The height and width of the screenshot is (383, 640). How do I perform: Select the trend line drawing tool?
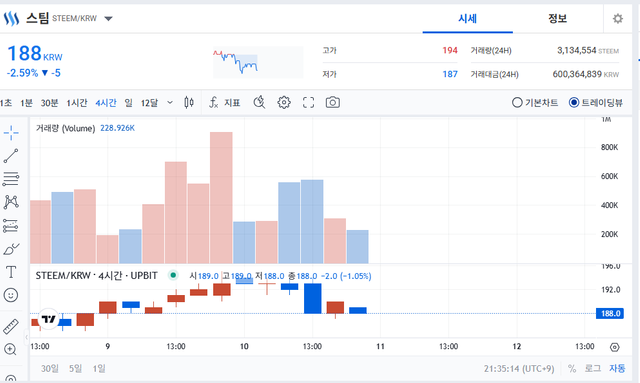coord(11,156)
